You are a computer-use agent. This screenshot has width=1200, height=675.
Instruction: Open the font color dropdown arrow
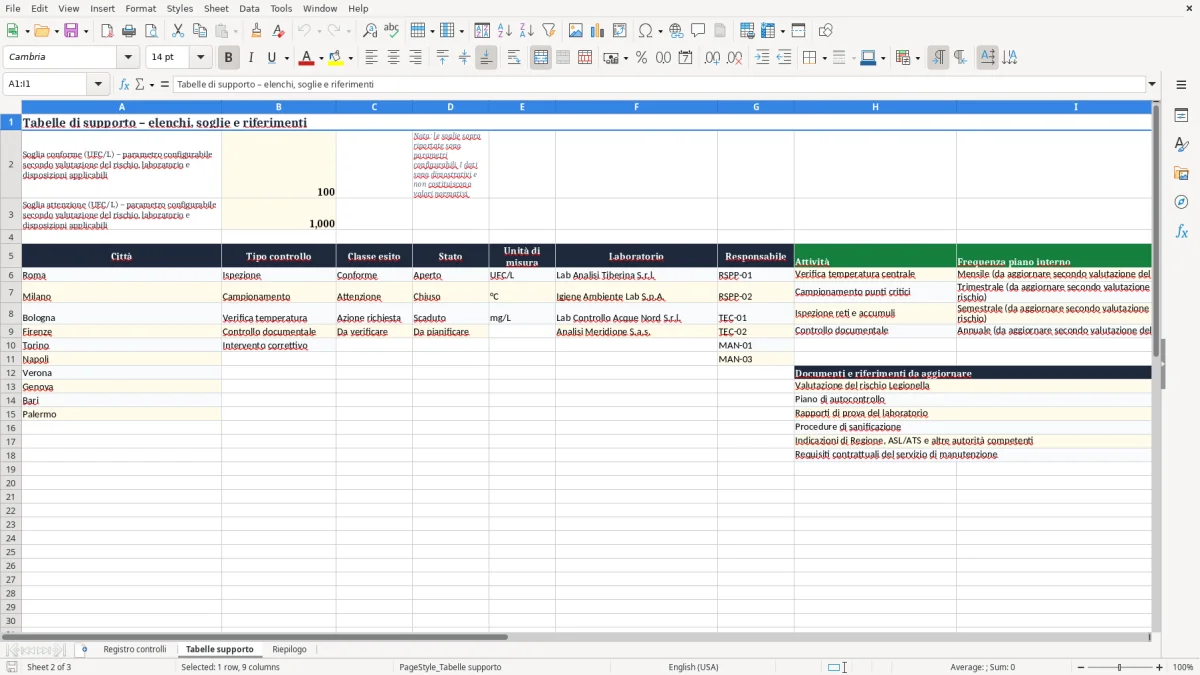coord(321,58)
